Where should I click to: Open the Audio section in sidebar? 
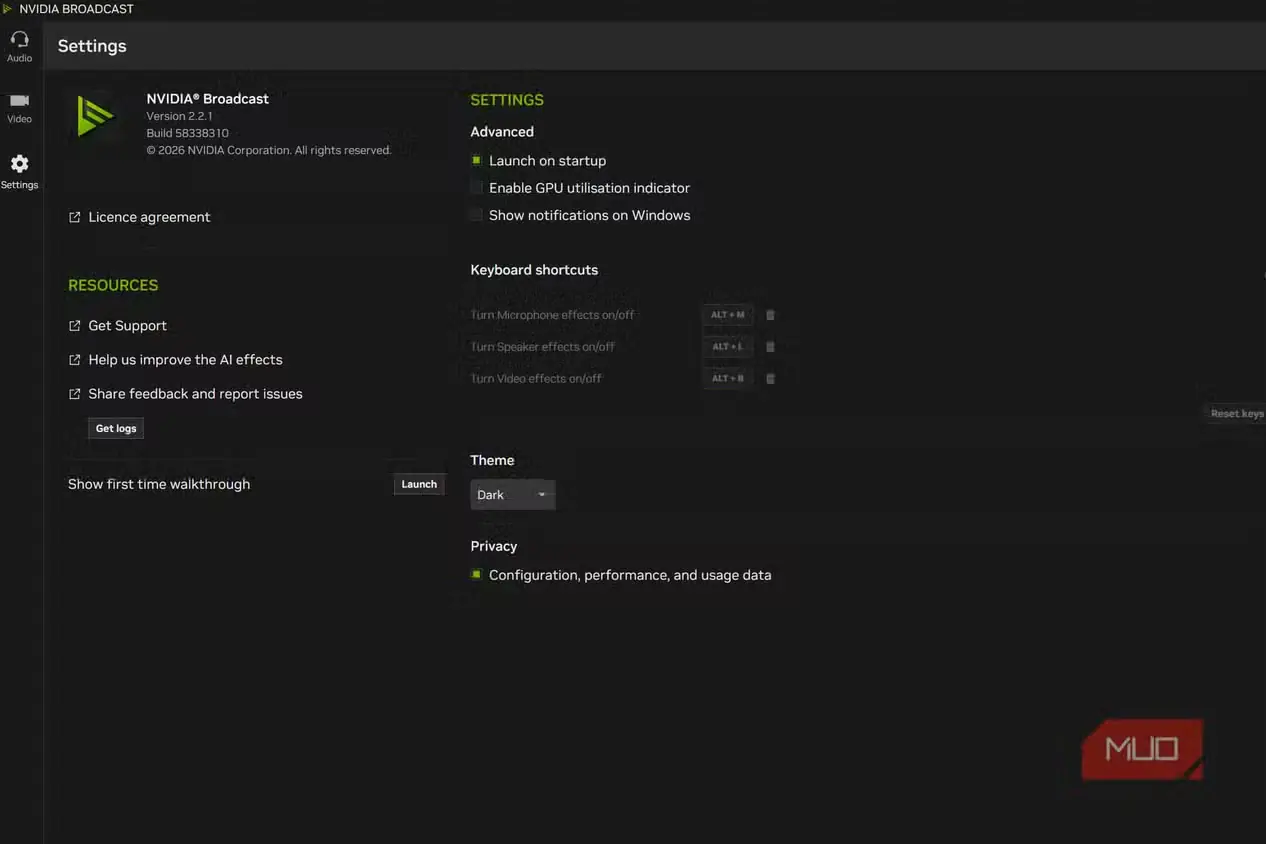(x=19, y=47)
